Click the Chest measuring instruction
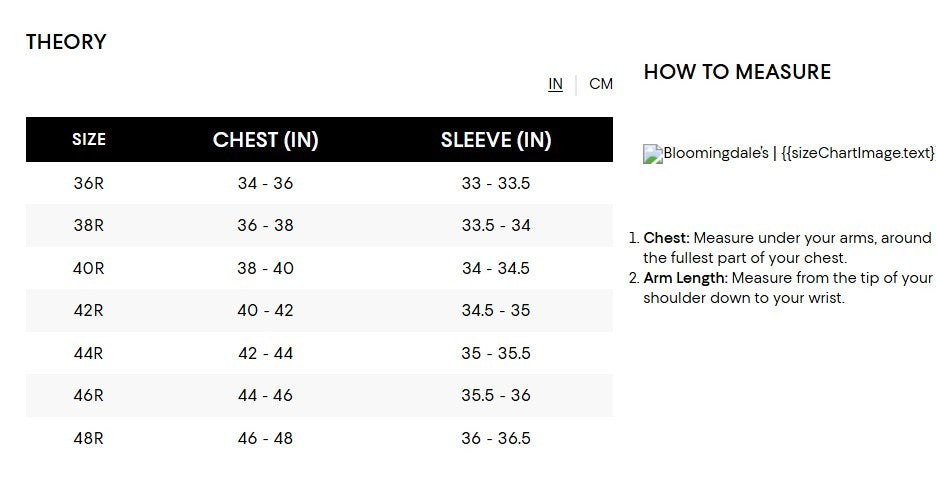Image resolution: width=936 pixels, height=493 pixels. pos(787,248)
